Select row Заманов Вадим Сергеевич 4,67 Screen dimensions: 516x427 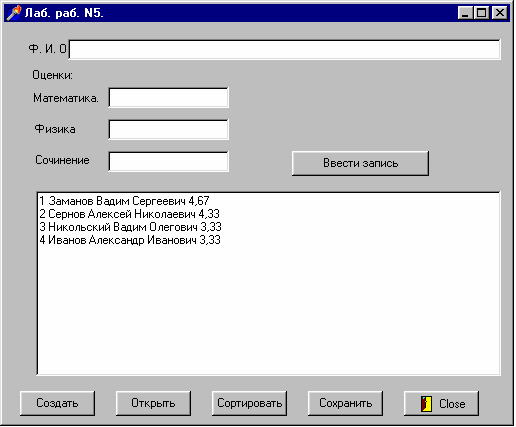tap(124, 201)
